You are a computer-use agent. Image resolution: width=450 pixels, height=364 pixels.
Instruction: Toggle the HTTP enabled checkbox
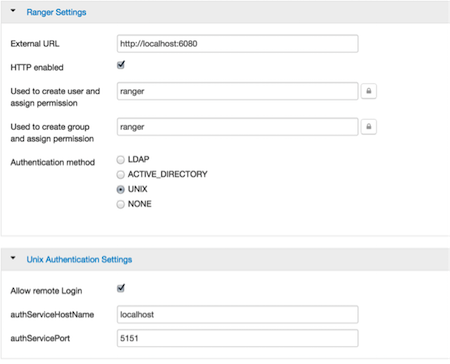click(121, 65)
